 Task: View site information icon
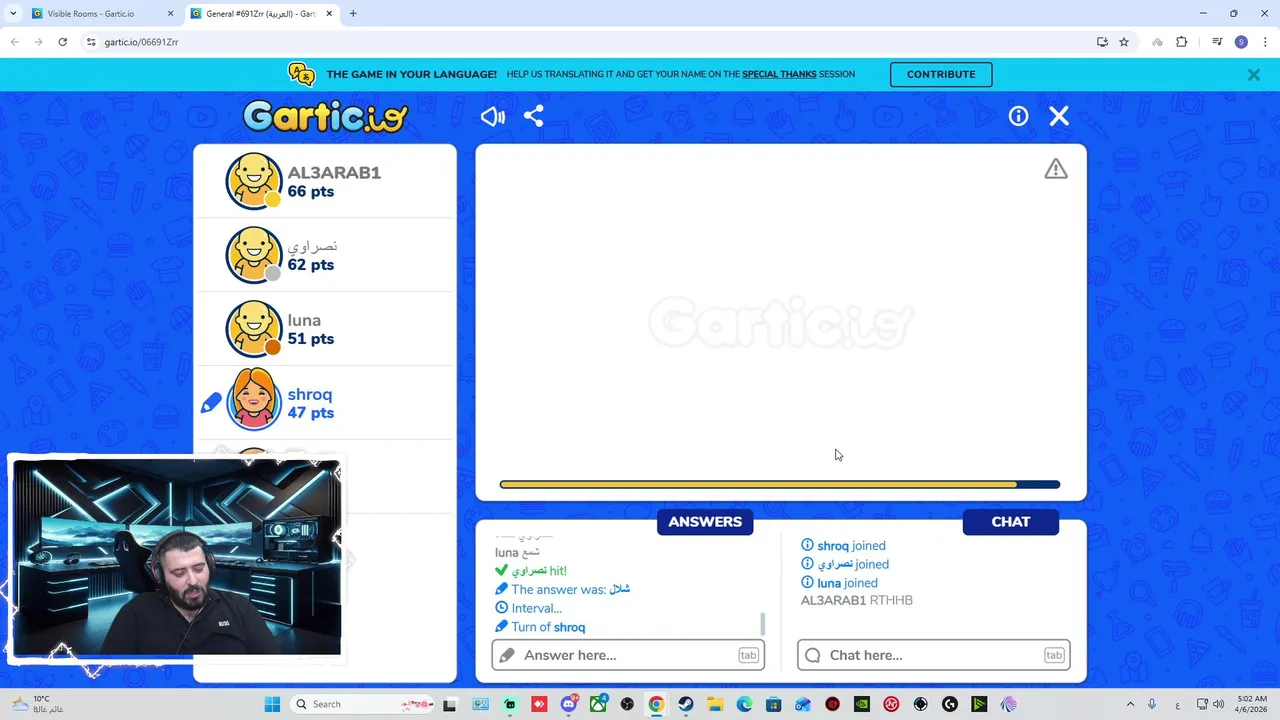(x=90, y=42)
